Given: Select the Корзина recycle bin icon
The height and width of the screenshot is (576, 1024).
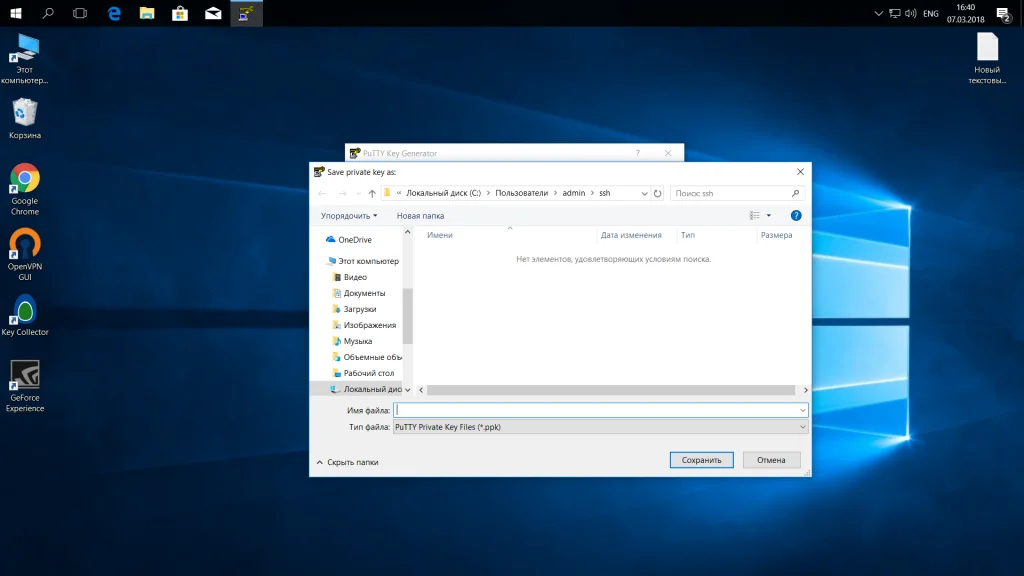Looking at the screenshot, I should [25, 113].
